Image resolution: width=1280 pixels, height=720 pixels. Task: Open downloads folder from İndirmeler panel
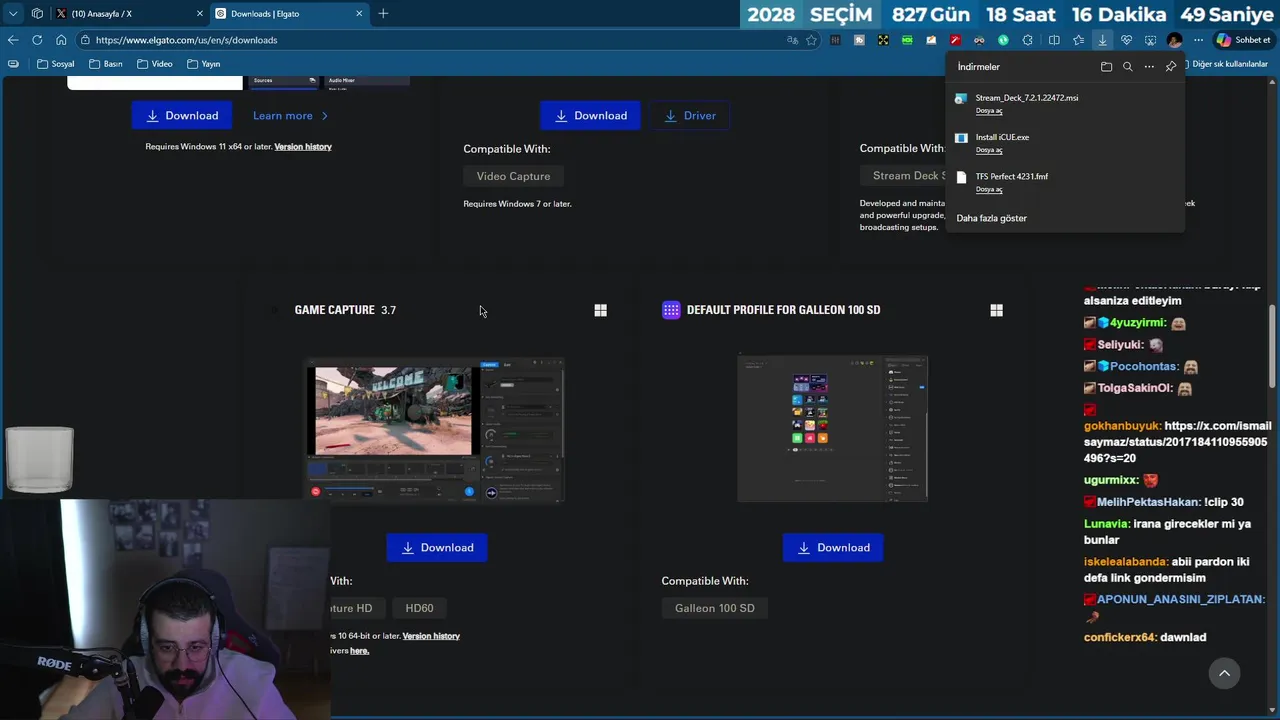point(1106,67)
